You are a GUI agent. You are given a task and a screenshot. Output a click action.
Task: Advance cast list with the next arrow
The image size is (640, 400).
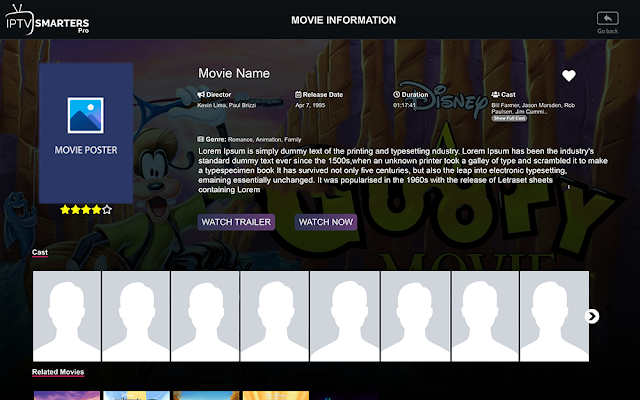[x=592, y=316]
